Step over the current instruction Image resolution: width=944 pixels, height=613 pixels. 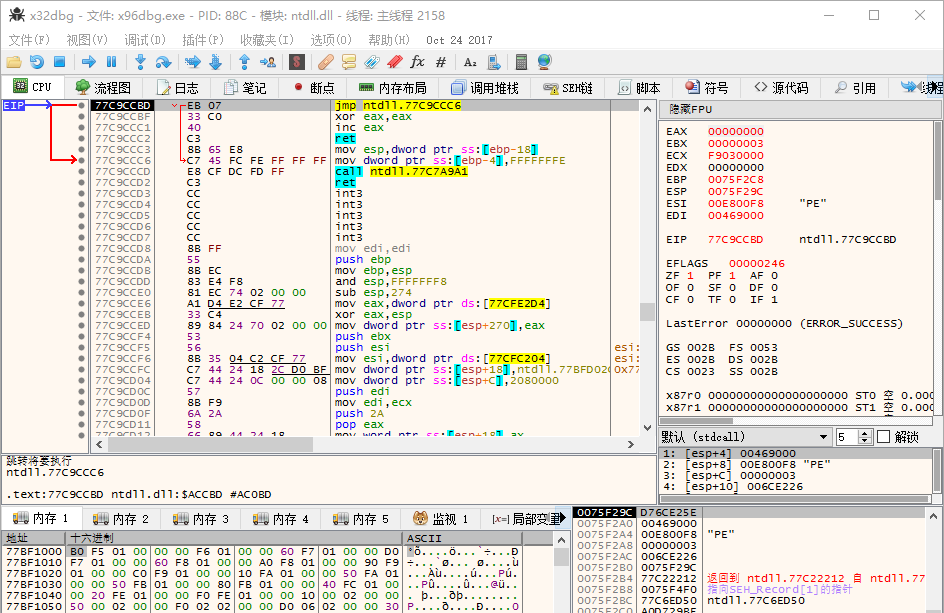(x=163, y=62)
